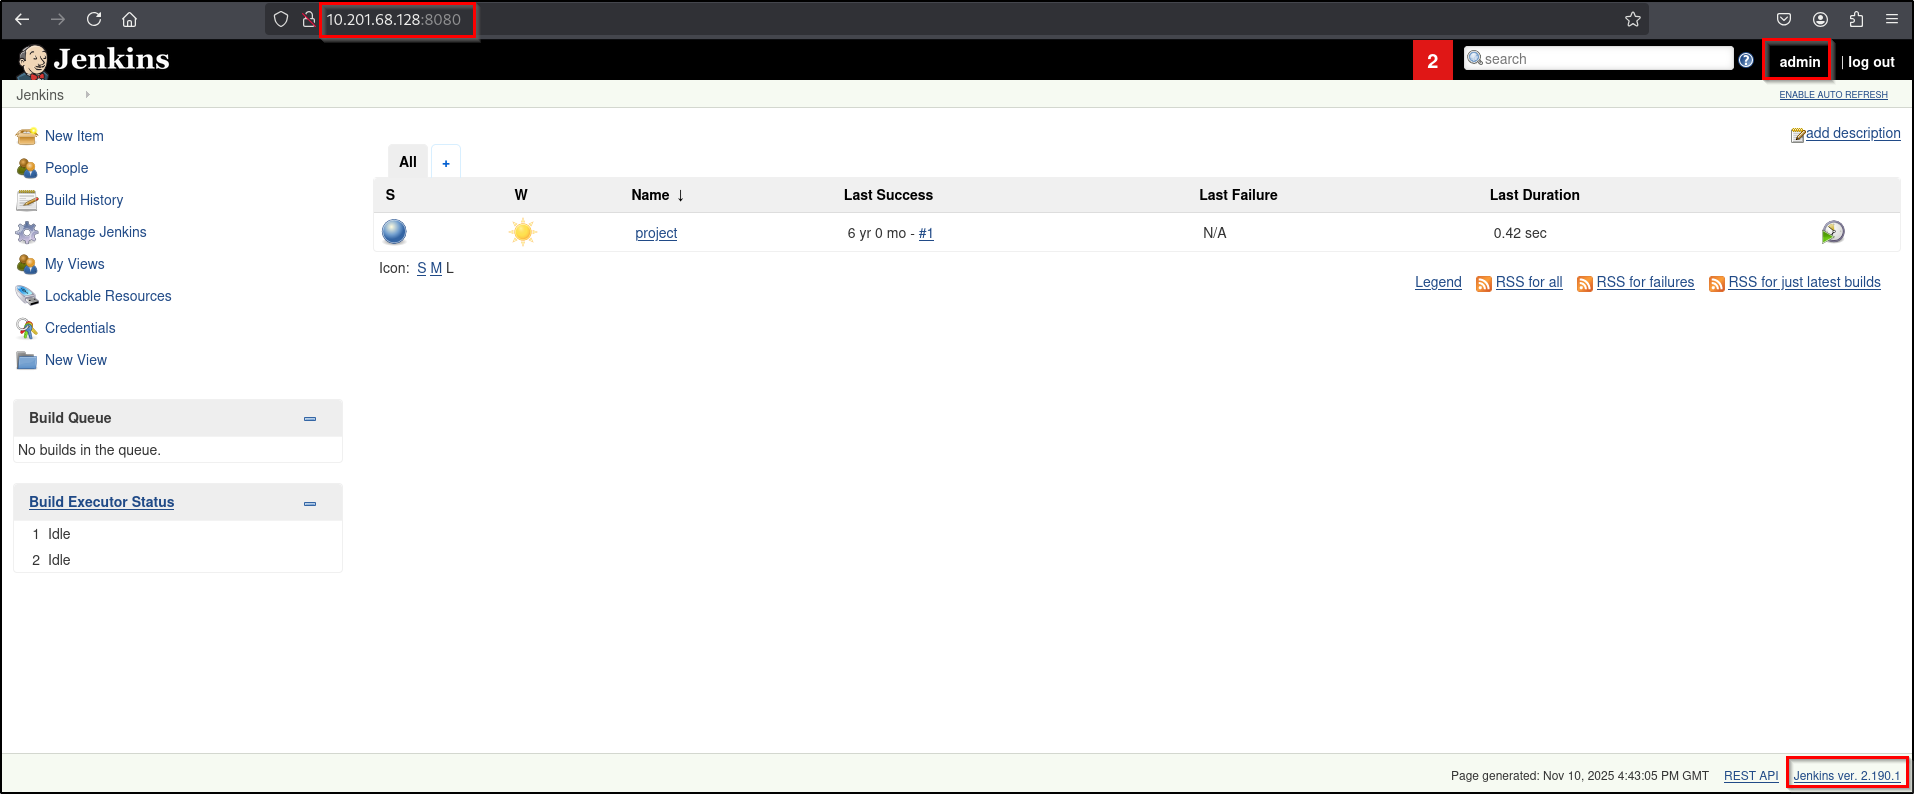Screen dimensions: 1914x794
Task: Open Credentials from the sidebar
Action: (x=80, y=328)
